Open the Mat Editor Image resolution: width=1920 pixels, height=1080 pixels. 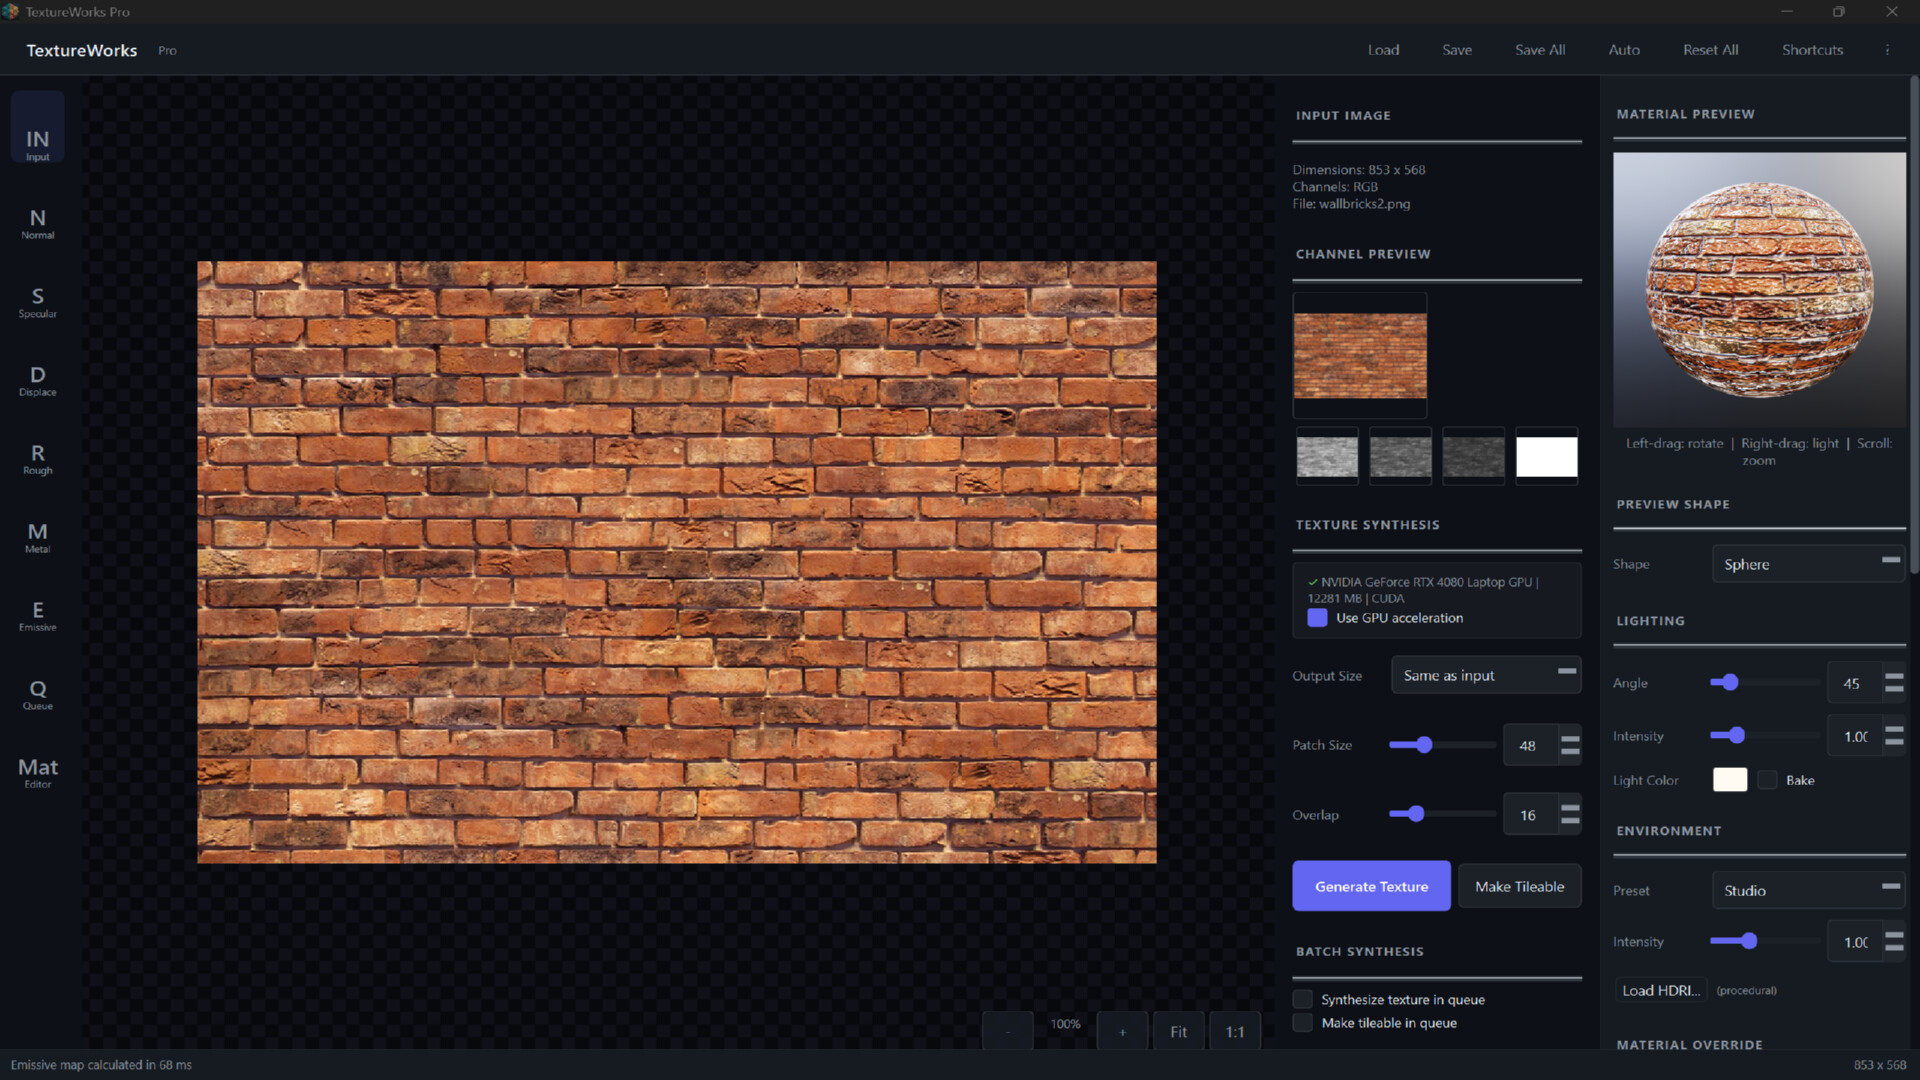click(x=37, y=771)
